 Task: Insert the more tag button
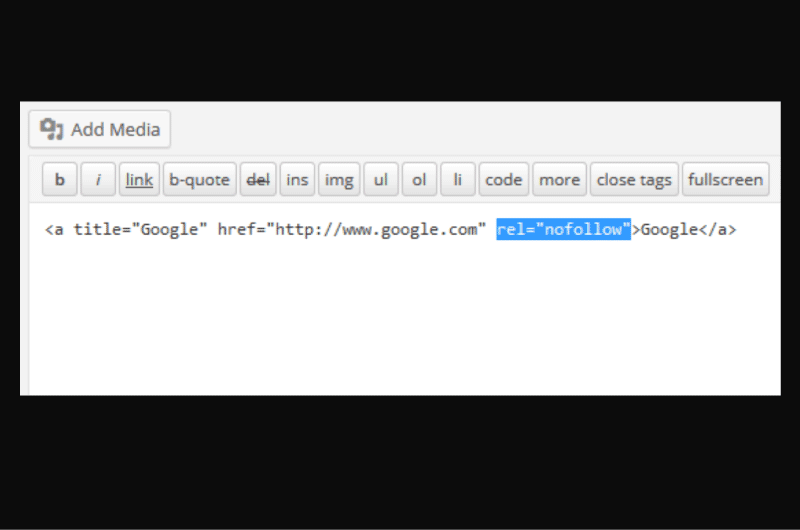point(560,180)
